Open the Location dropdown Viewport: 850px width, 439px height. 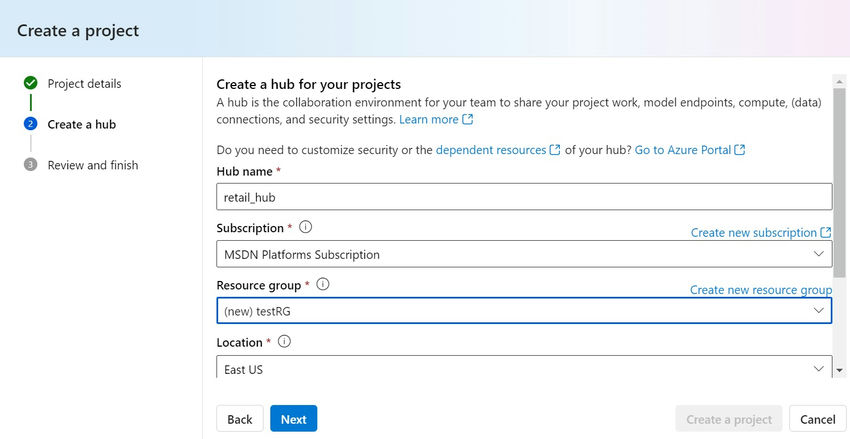pyautogui.click(x=524, y=366)
